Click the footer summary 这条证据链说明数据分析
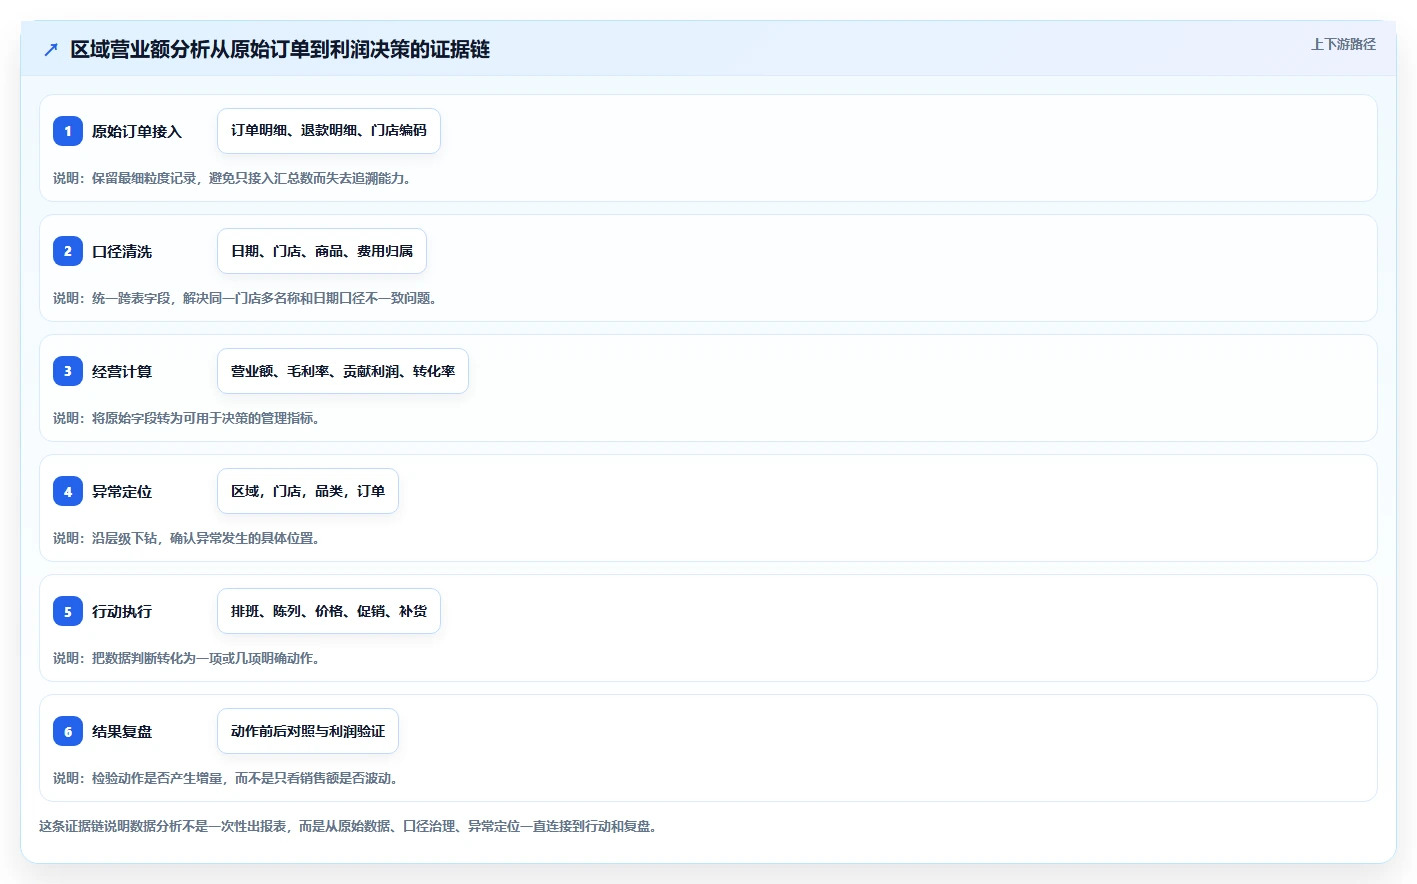1417x884 pixels. 348,826
